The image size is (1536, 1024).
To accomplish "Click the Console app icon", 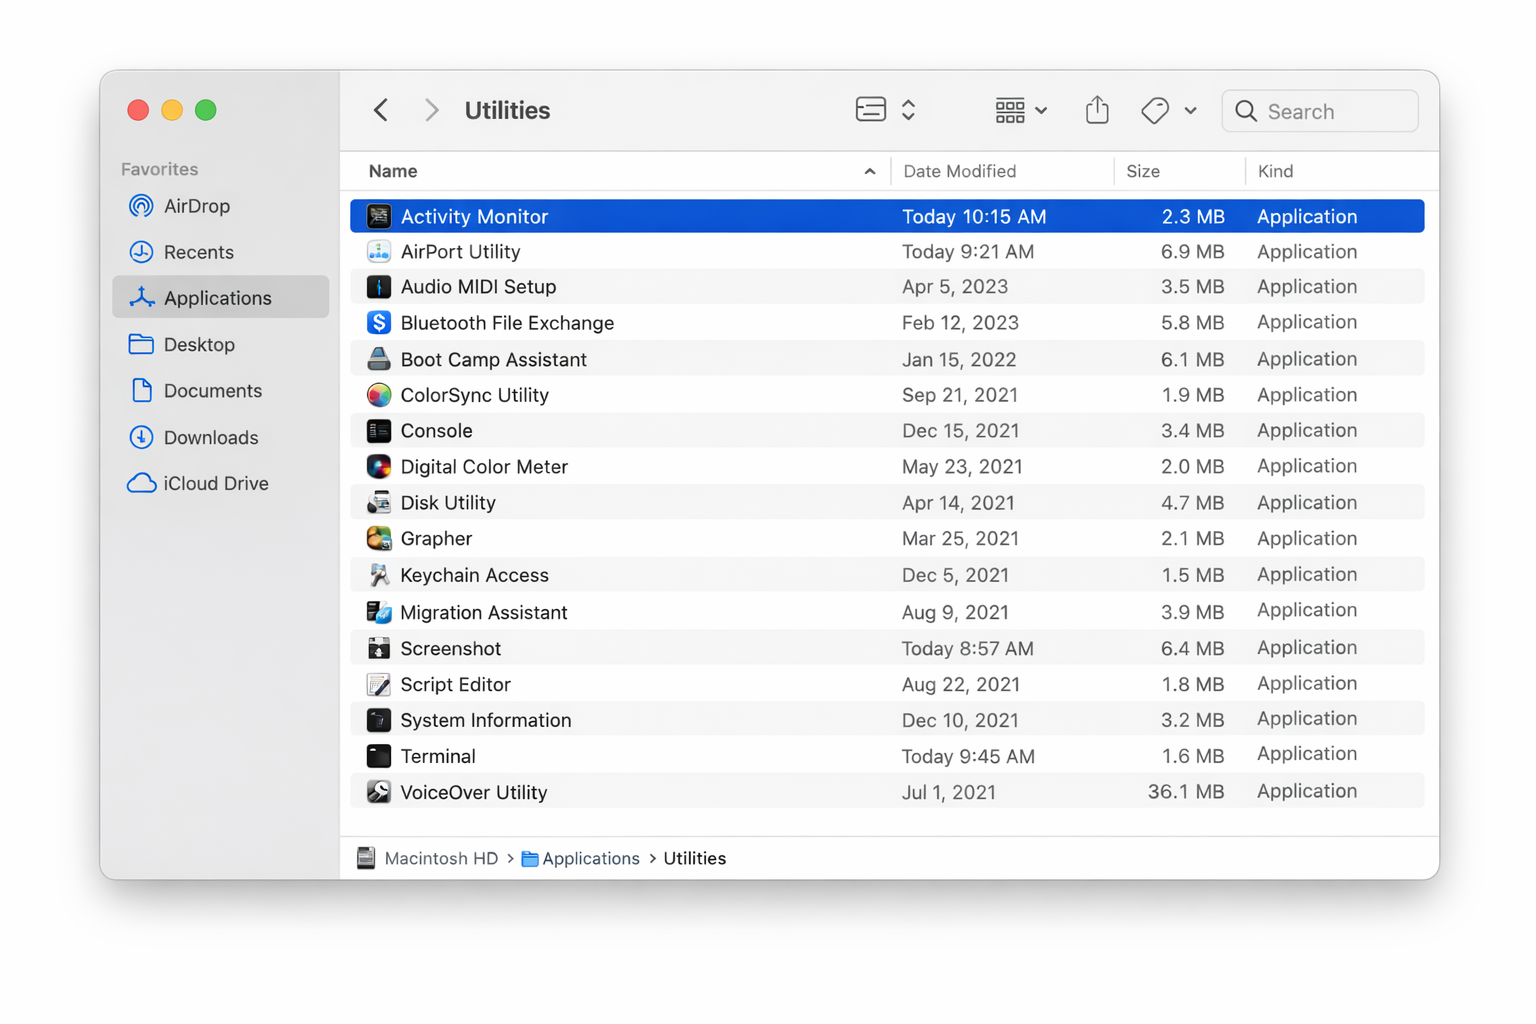I will click(x=378, y=431).
